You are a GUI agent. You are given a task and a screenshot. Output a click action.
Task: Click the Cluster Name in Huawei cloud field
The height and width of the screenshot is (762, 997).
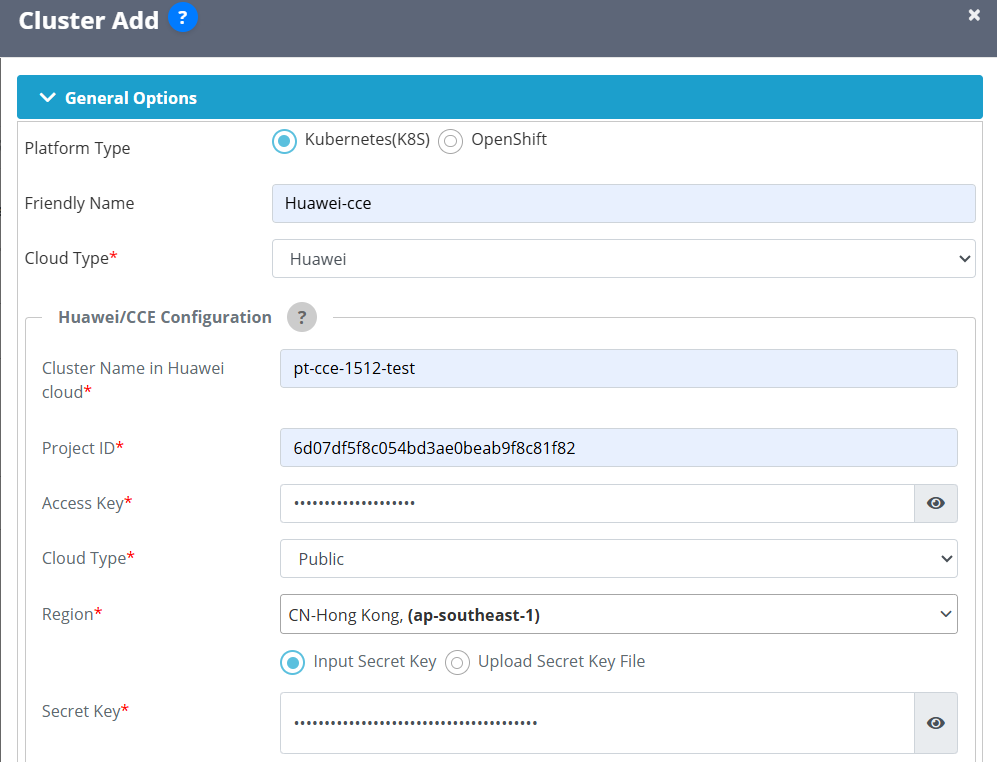click(x=618, y=368)
